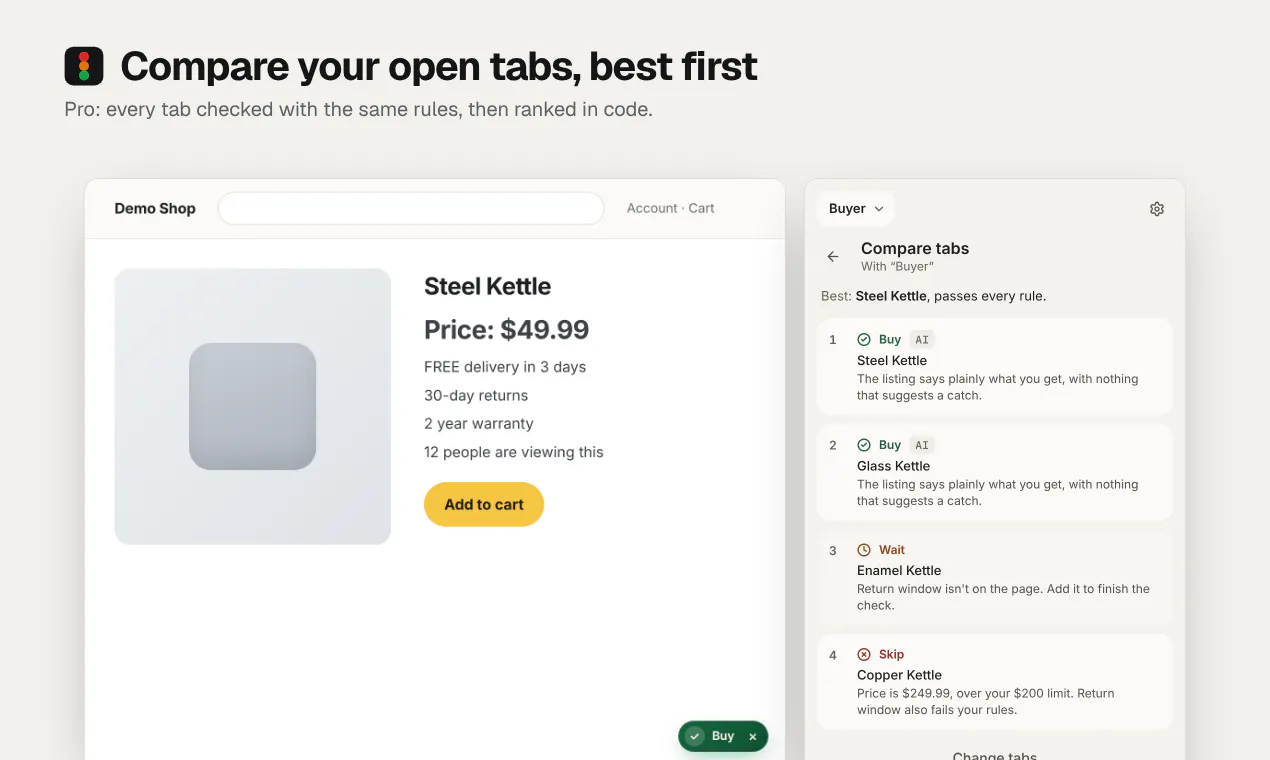Dismiss the floating Buy badge
This screenshot has height=760, width=1270.
coord(753,736)
